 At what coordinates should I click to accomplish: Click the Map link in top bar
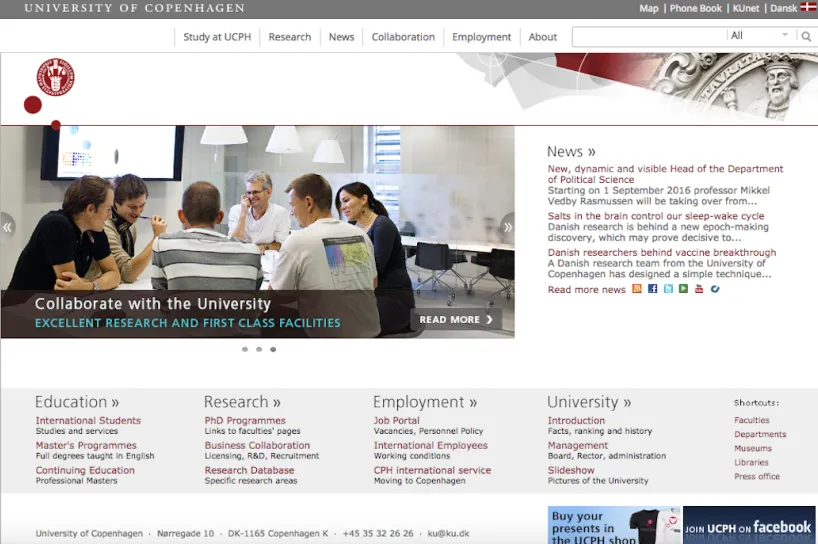(x=649, y=8)
